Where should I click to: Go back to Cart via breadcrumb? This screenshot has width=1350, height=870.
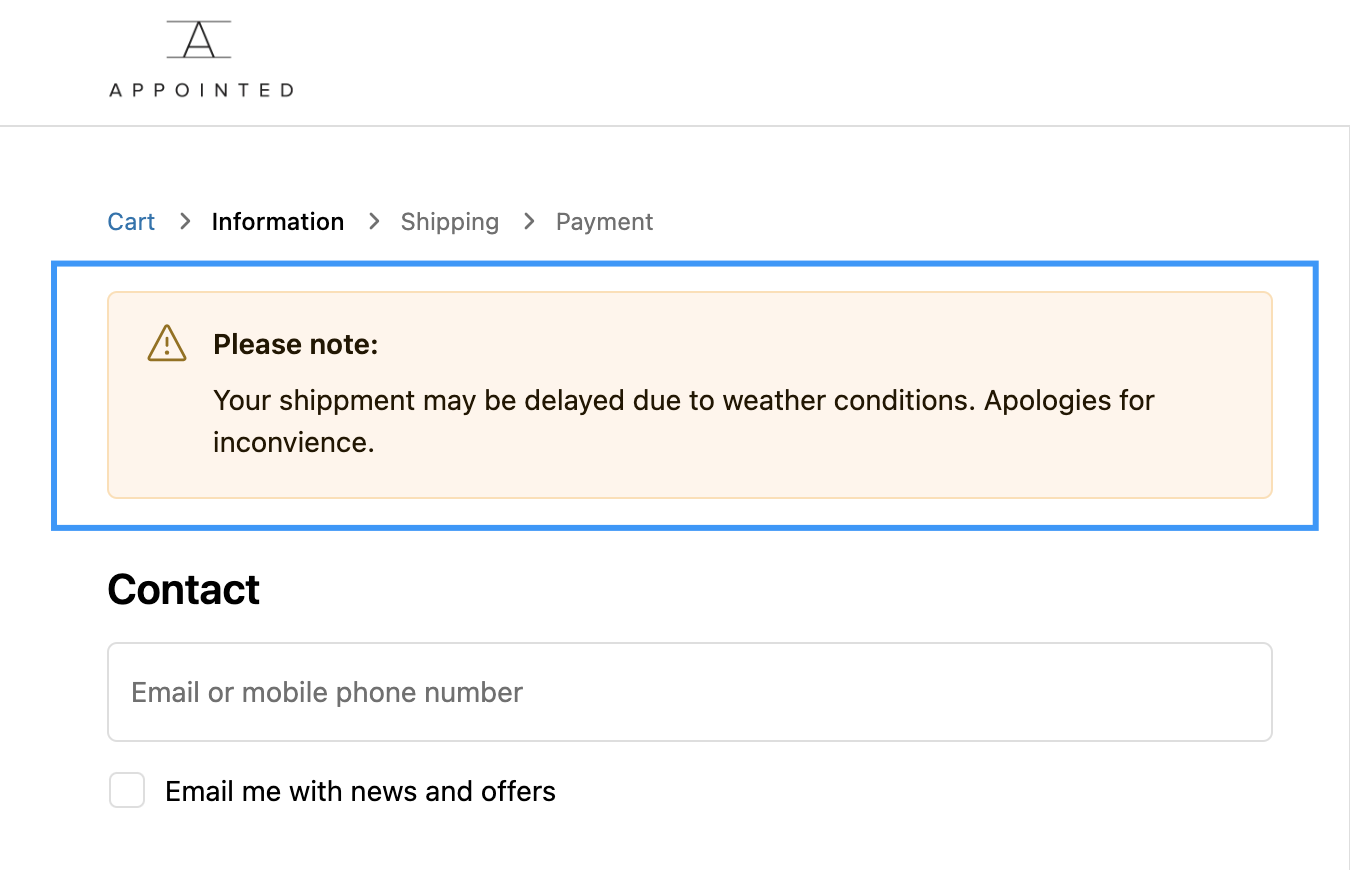(x=131, y=222)
